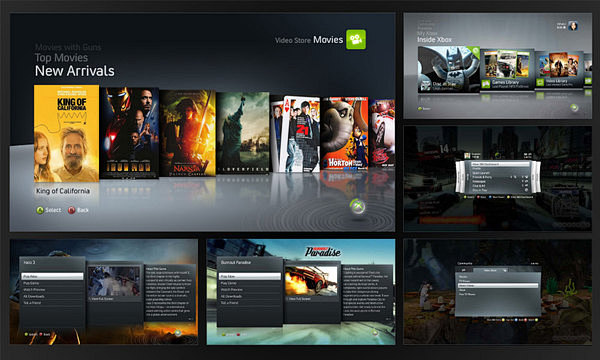
Task: Choose Watch Preview in Burnout Paradise menu
Action: (249, 290)
